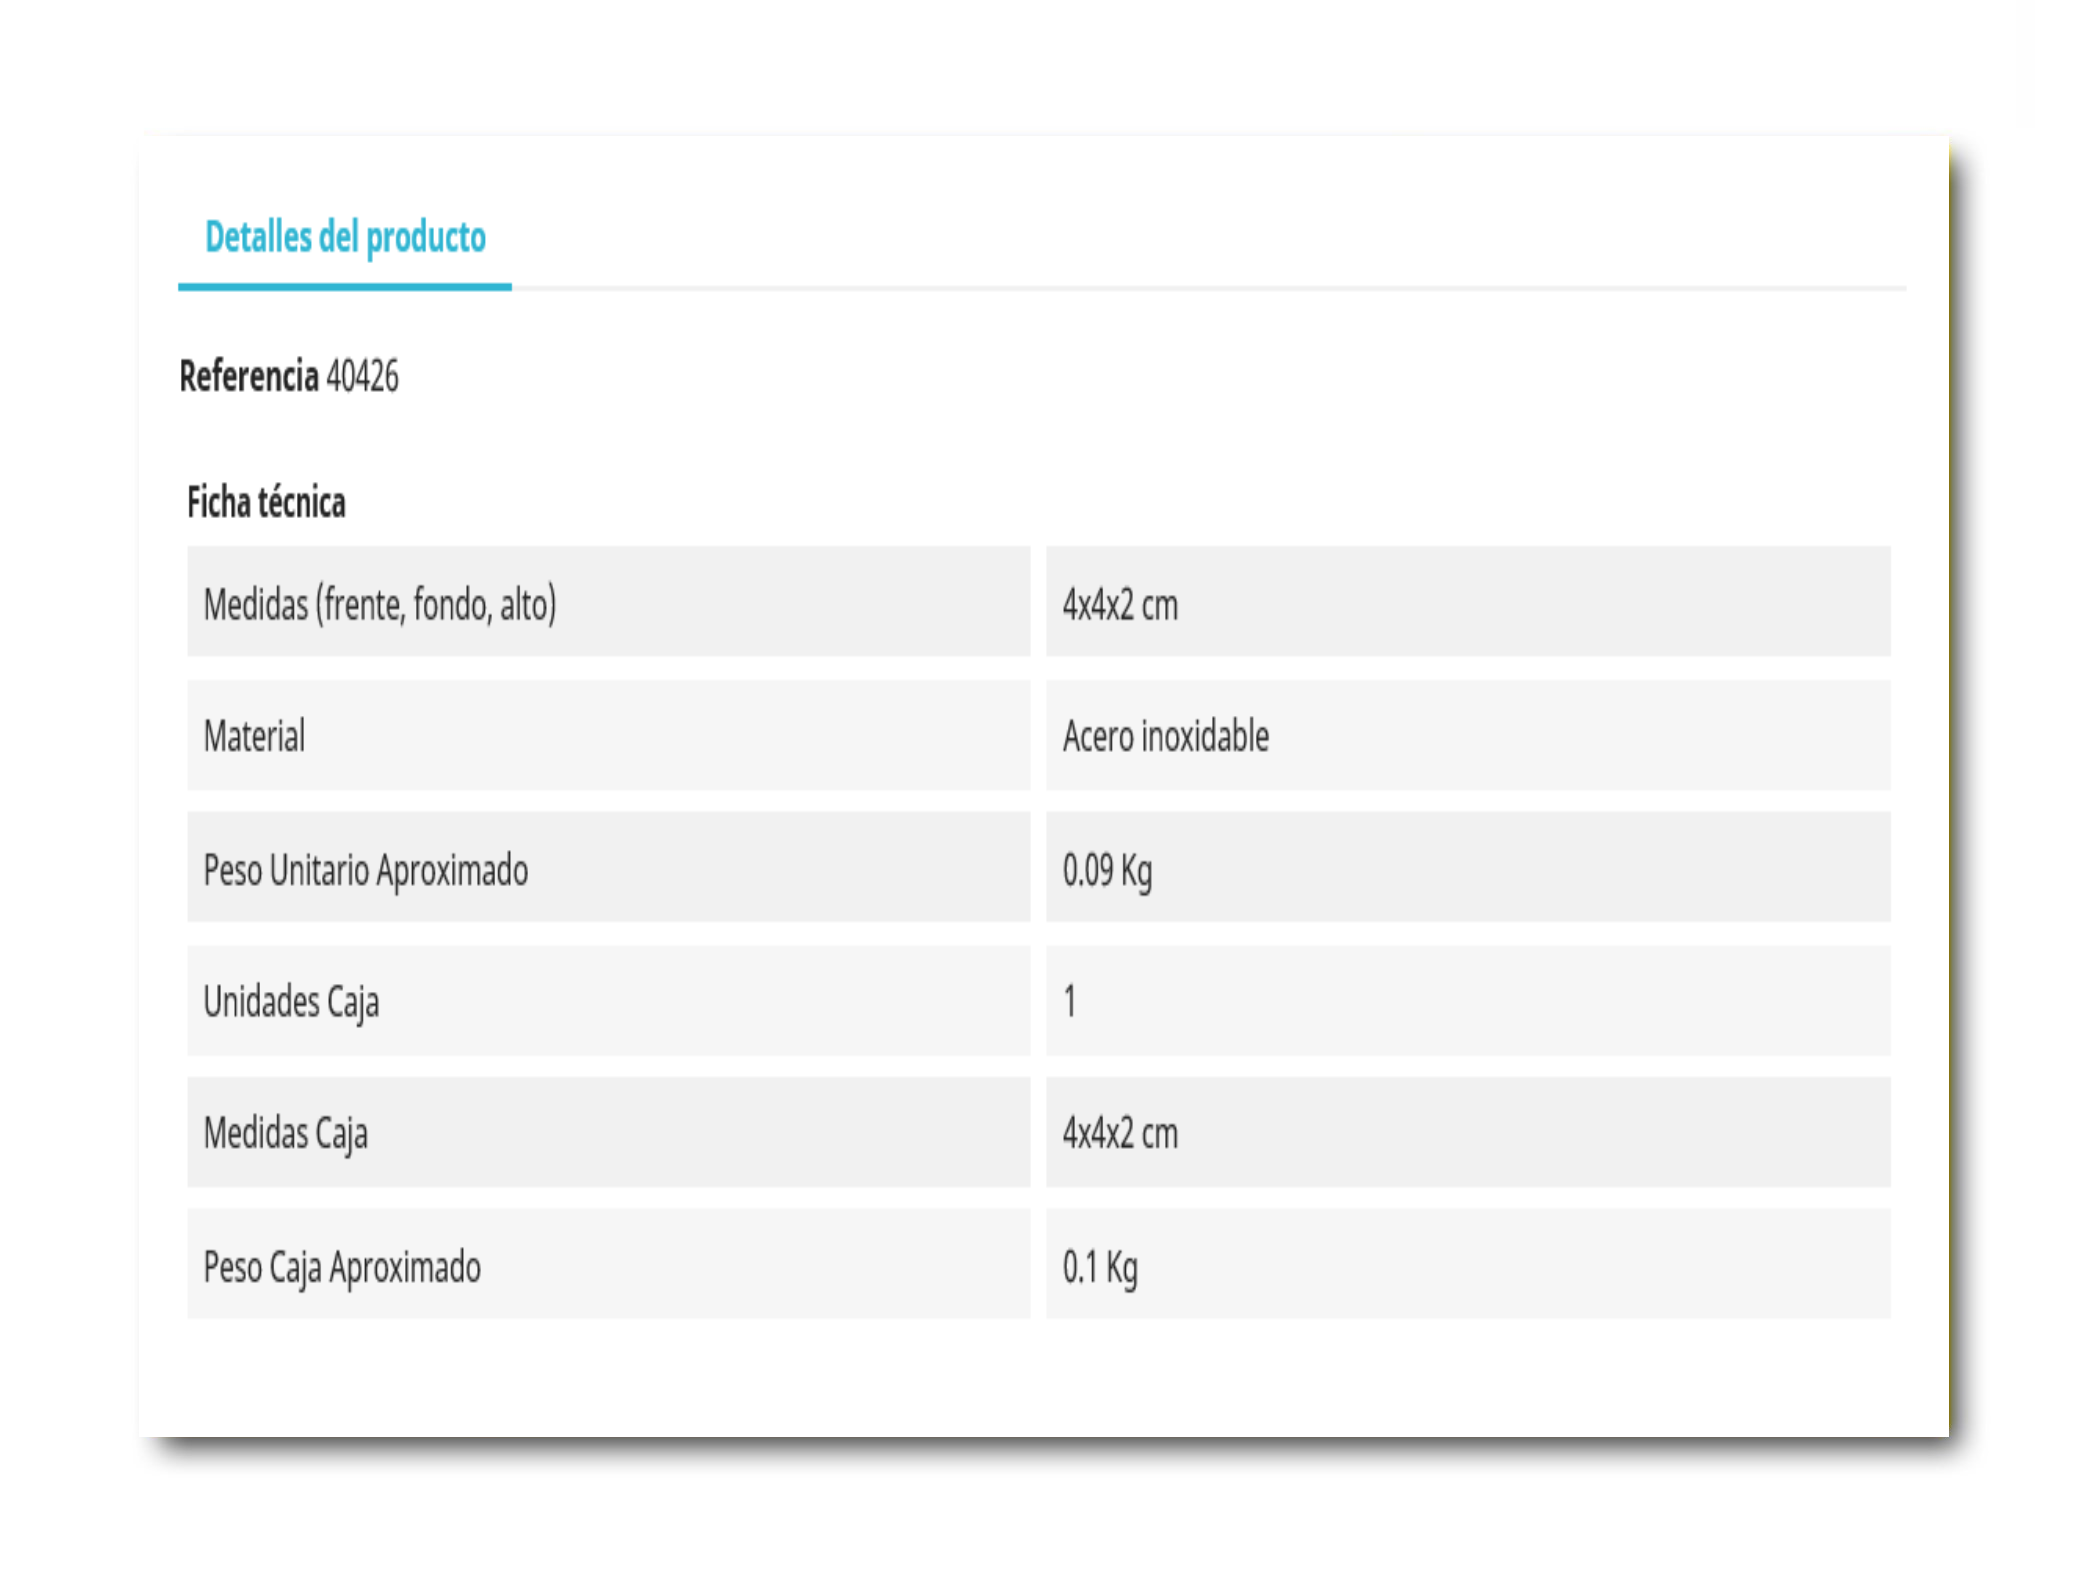Click the Peso Caja Aproximado label
The width and height of the screenshot is (2100, 1576).
point(342,1267)
